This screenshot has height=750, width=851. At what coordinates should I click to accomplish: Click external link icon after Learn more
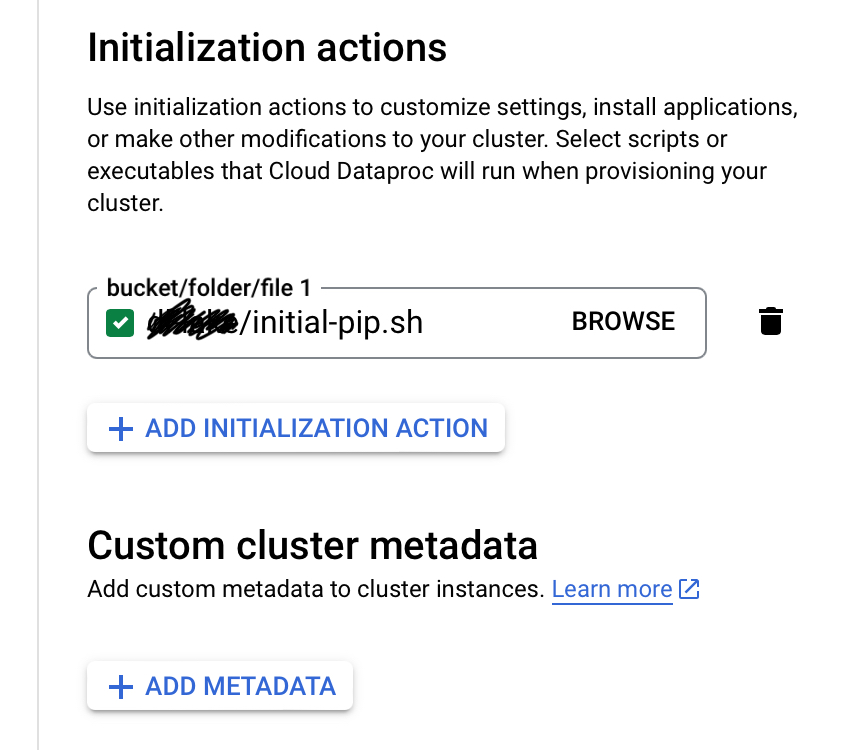(689, 589)
